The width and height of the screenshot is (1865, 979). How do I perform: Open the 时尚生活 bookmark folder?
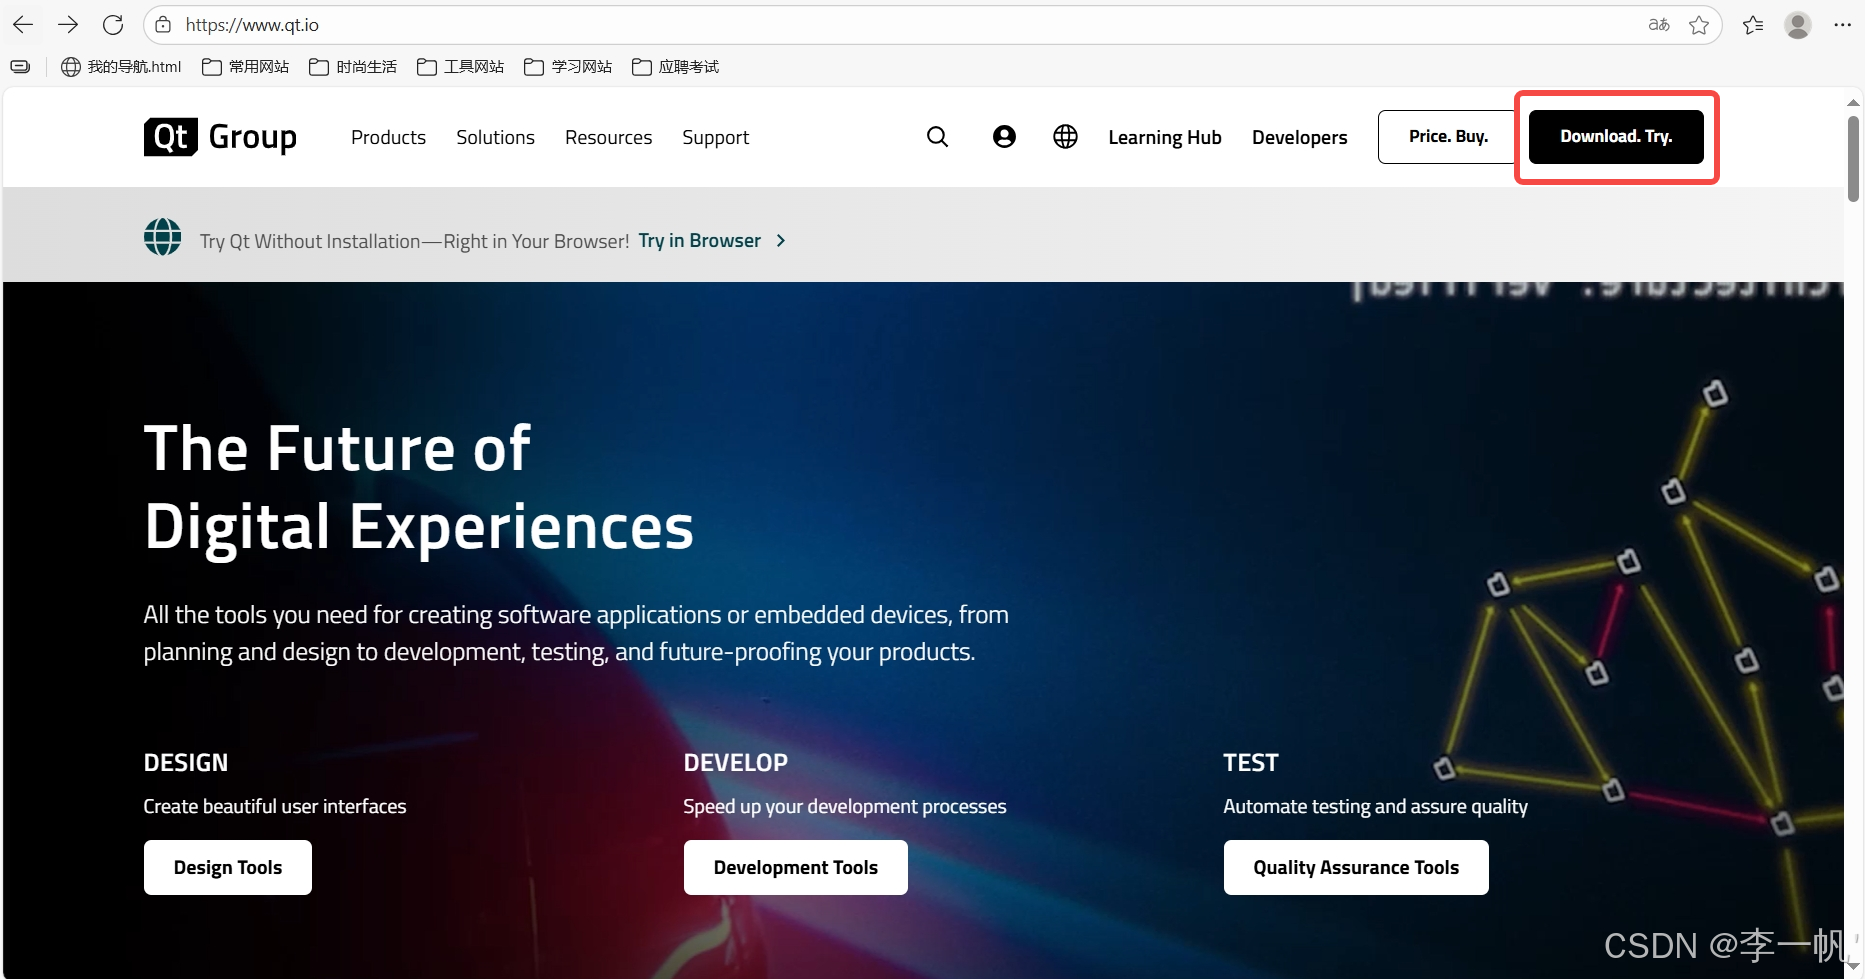click(353, 67)
